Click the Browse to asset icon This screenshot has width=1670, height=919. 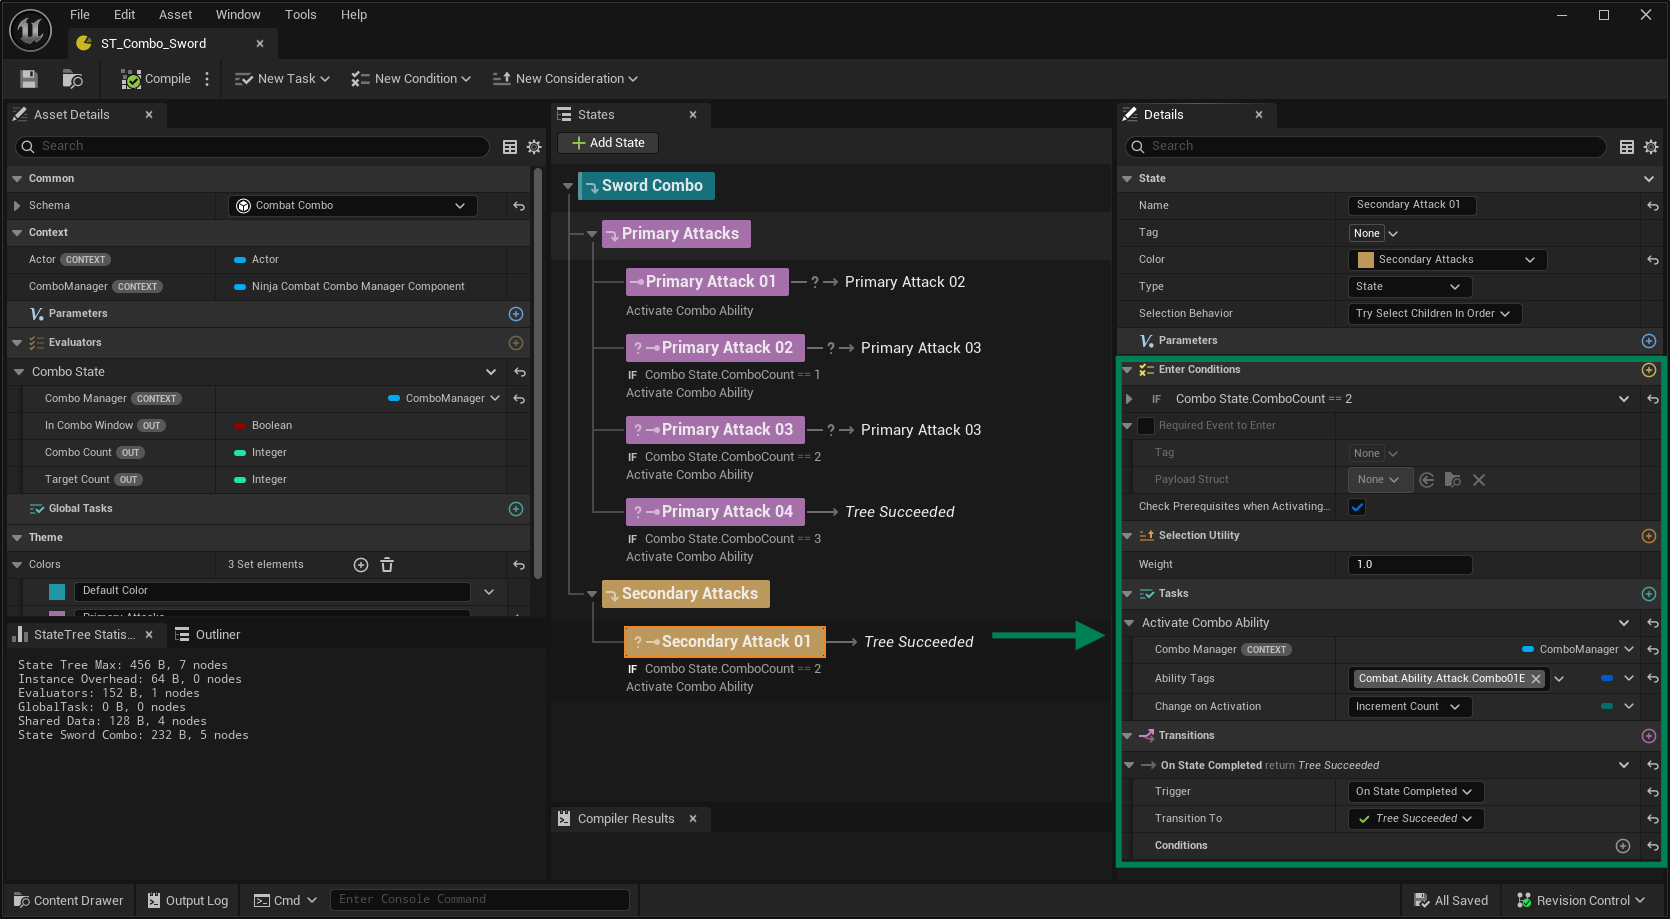[x=72, y=79]
